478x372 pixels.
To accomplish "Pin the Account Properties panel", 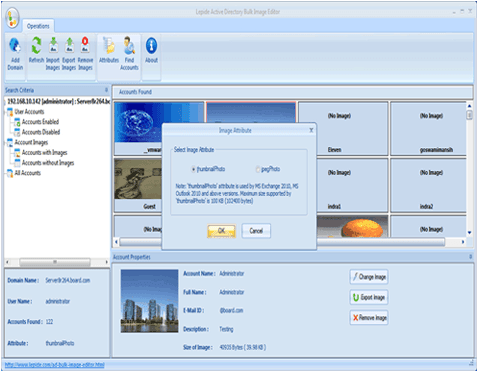I will click(471, 257).
